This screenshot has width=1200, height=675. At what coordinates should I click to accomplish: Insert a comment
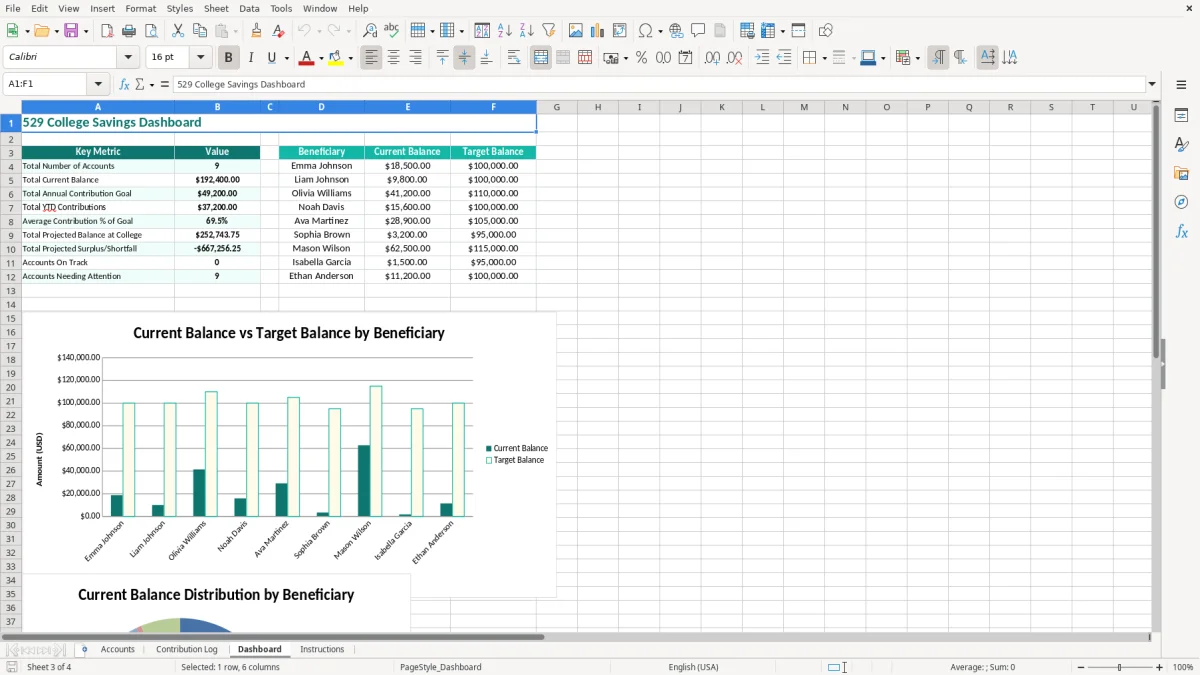(699, 31)
